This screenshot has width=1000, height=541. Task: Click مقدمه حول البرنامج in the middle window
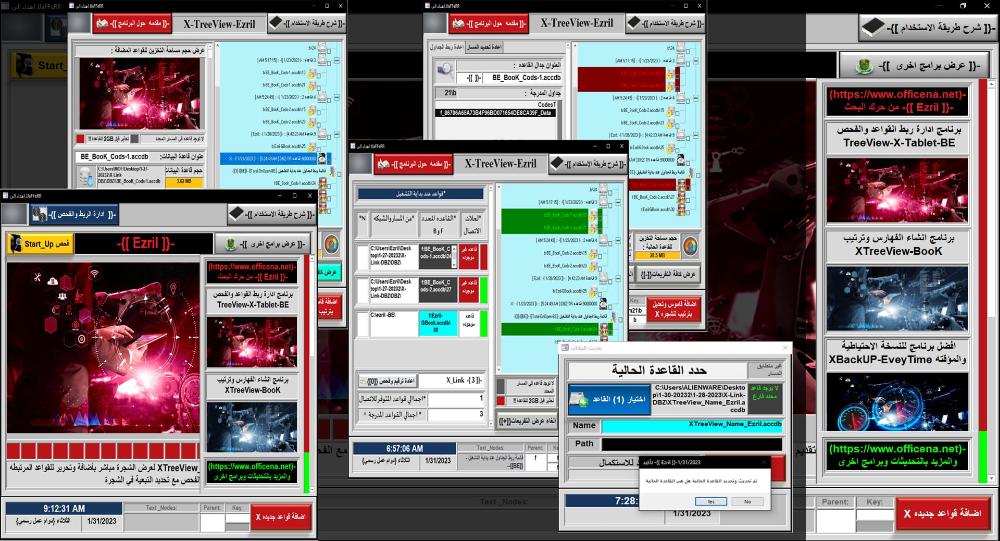(413, 164)
